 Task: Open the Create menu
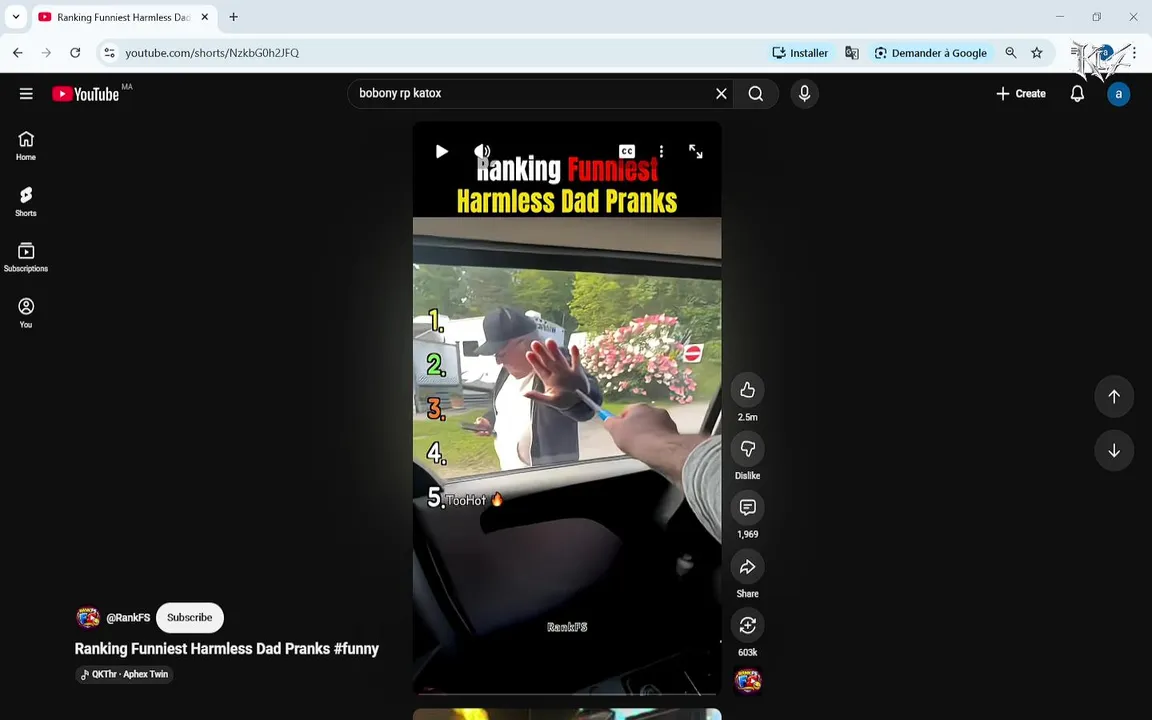click(1020, 93)
